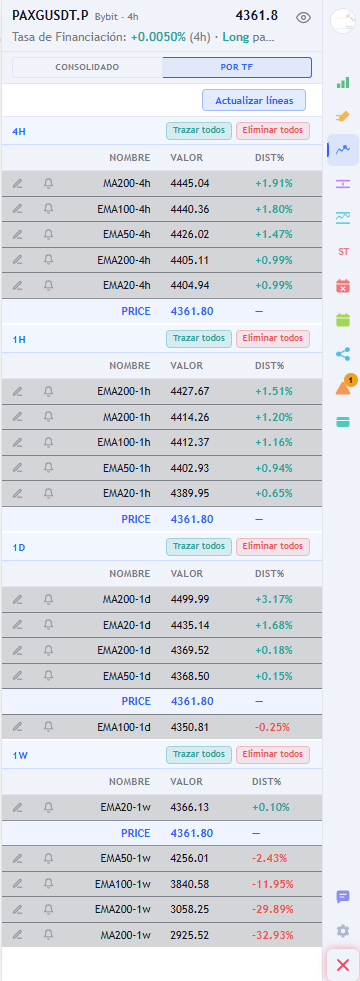Click the PAXGUSDT.P symbol title

click(x=50, y=17)
